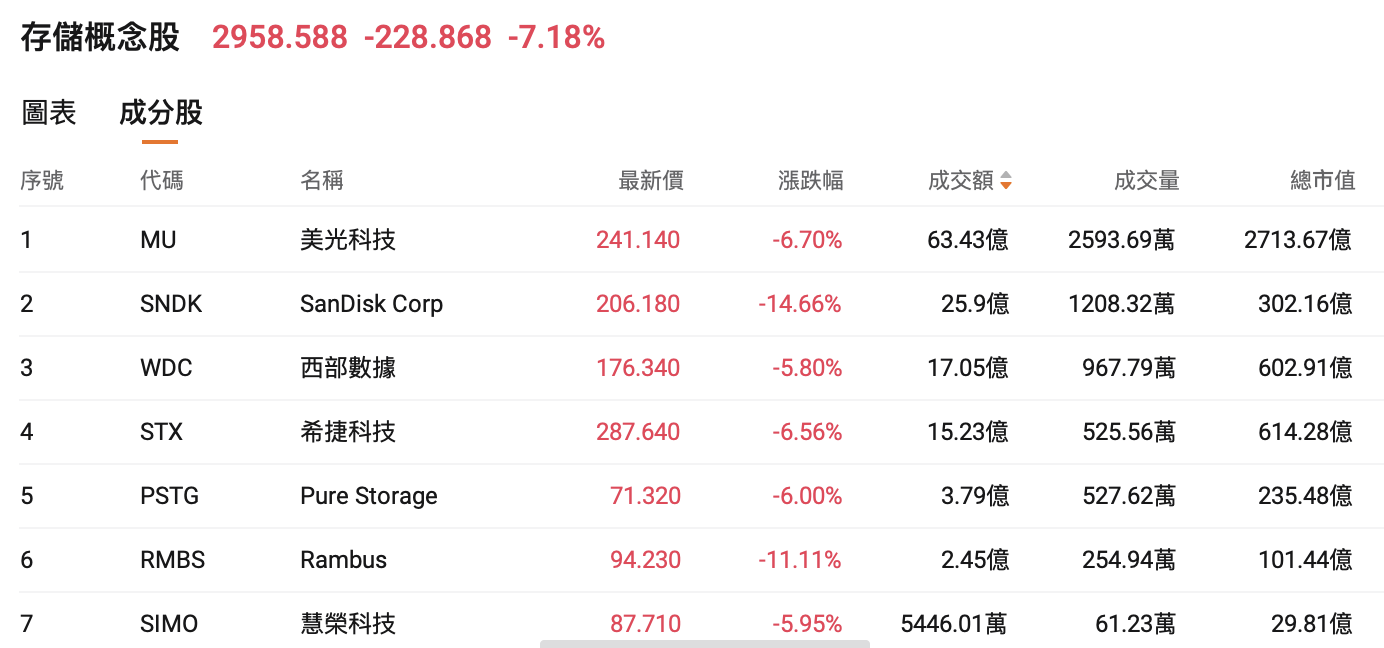
Task: Open 西部數據 stock page
Action: (x=348, y=368)
